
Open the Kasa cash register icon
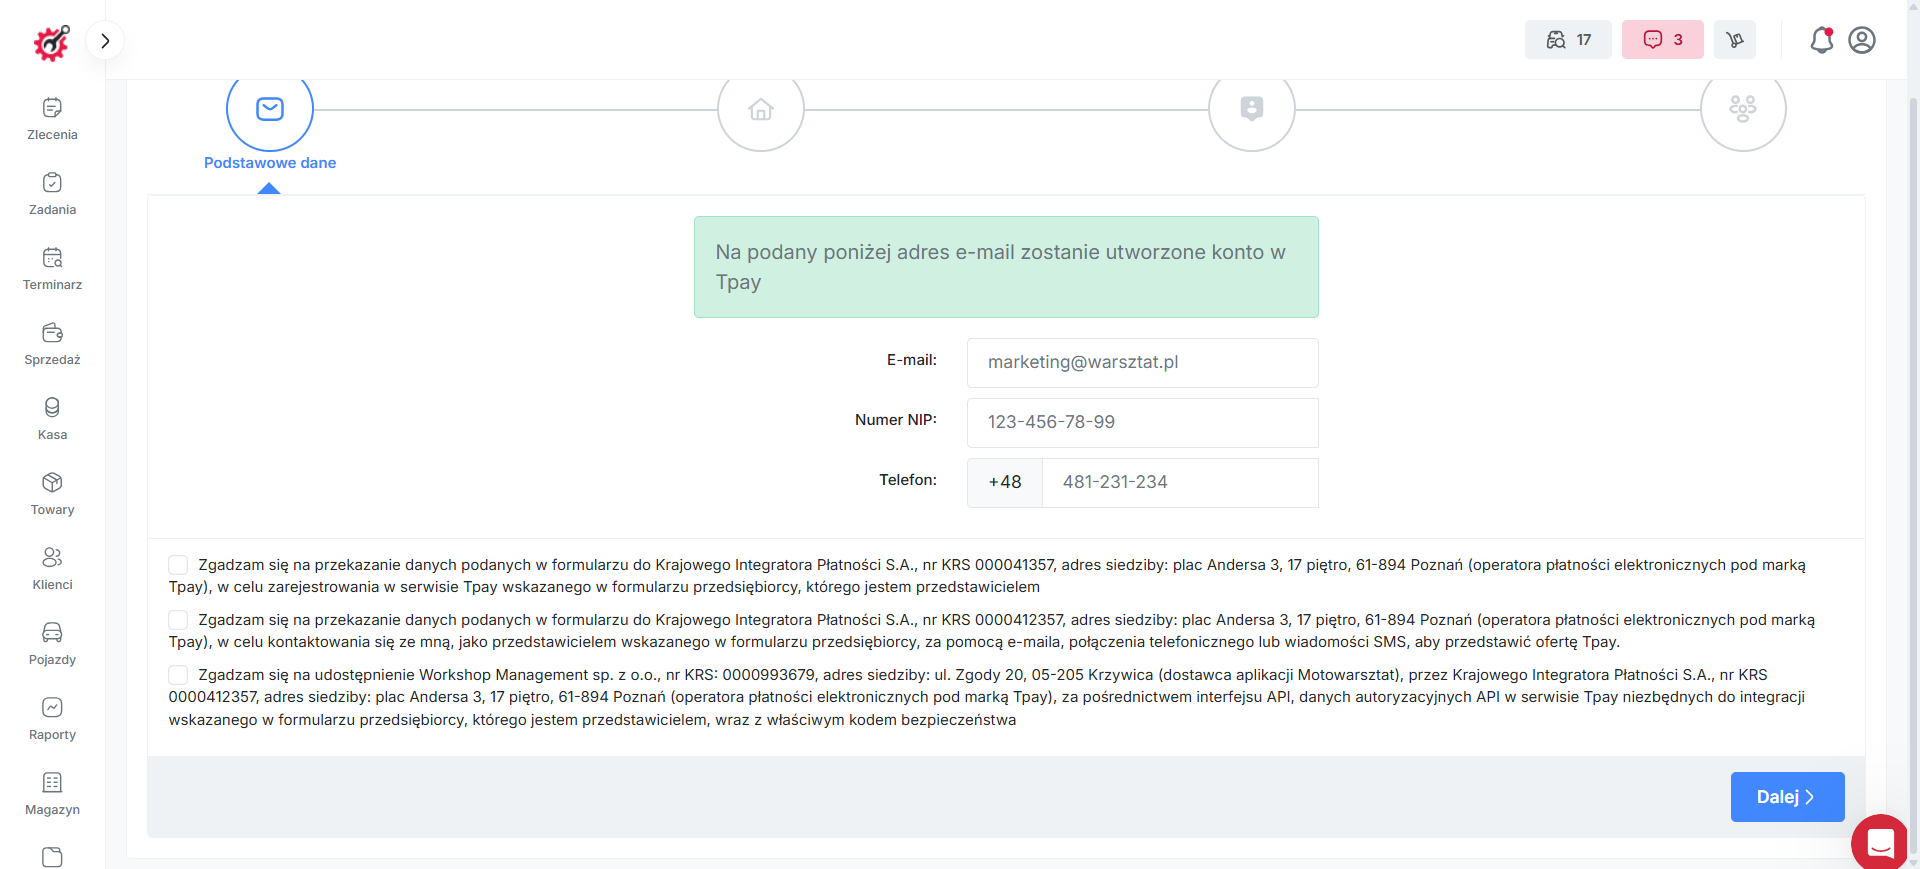(52, 408)
